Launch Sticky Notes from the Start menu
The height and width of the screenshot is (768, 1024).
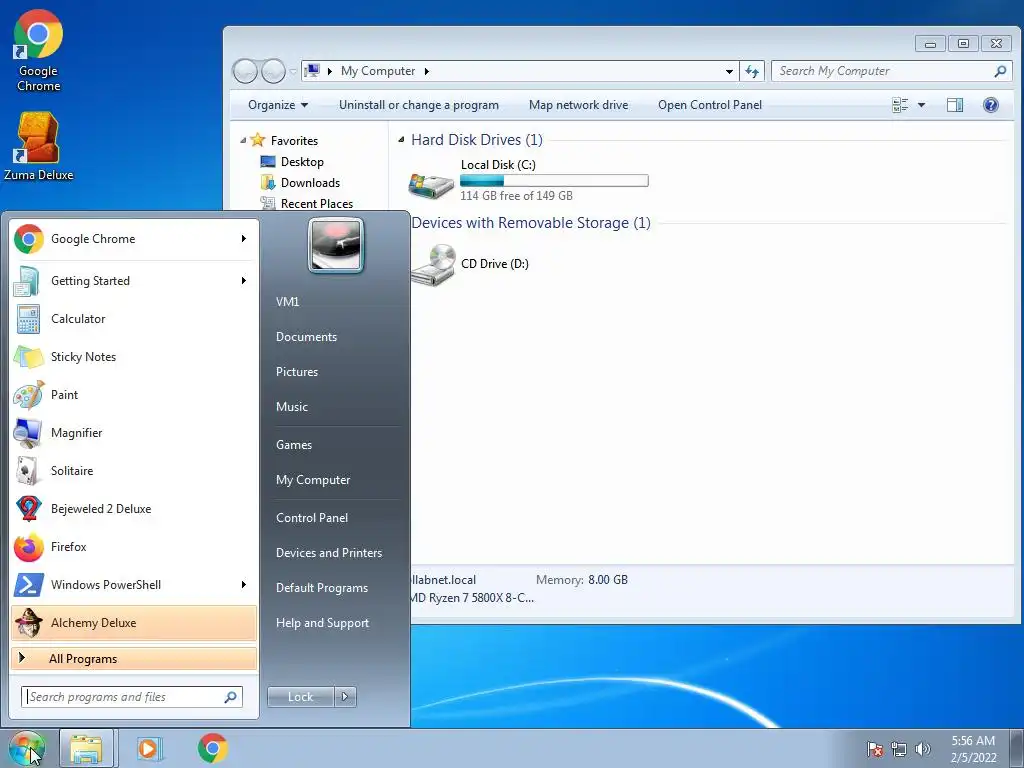click(134, 357)
